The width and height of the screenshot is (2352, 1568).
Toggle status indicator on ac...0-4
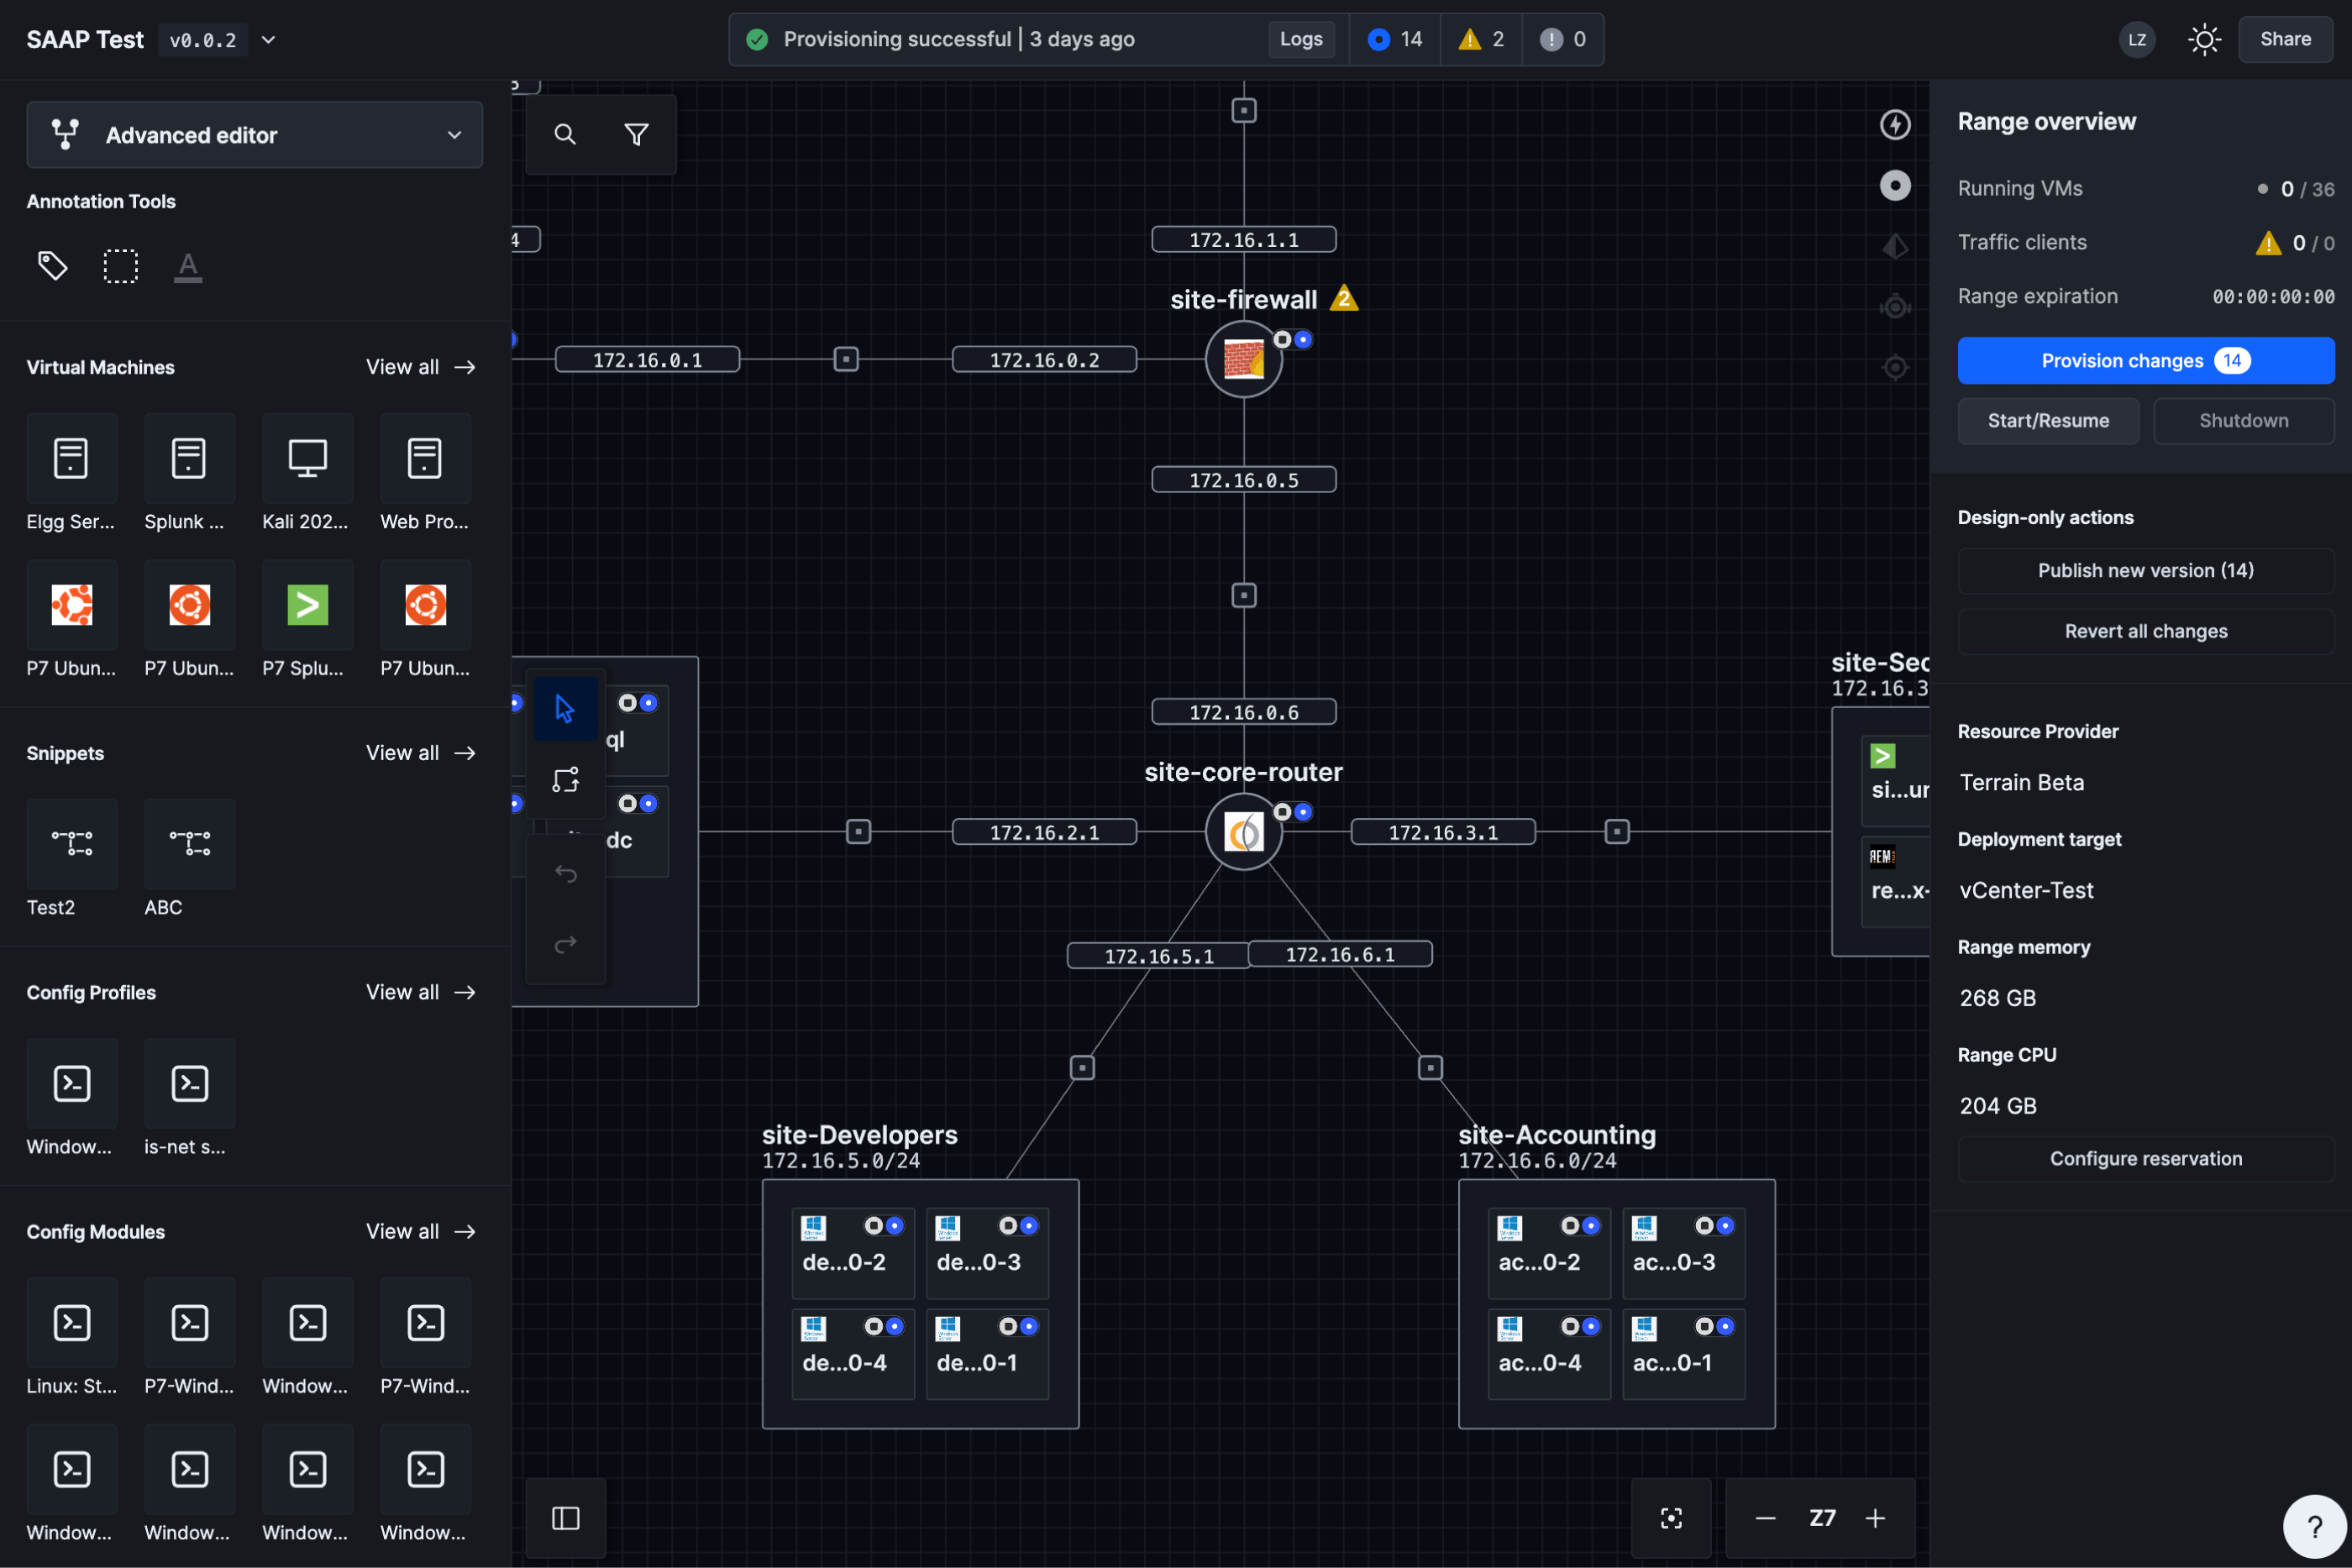point(1580,1327)
